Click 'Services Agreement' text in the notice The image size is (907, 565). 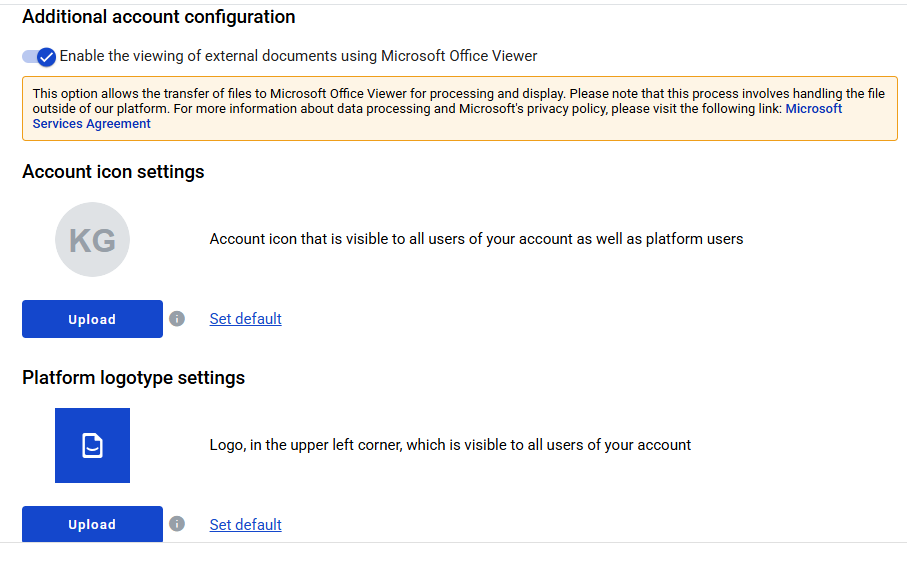click(91, 124)
